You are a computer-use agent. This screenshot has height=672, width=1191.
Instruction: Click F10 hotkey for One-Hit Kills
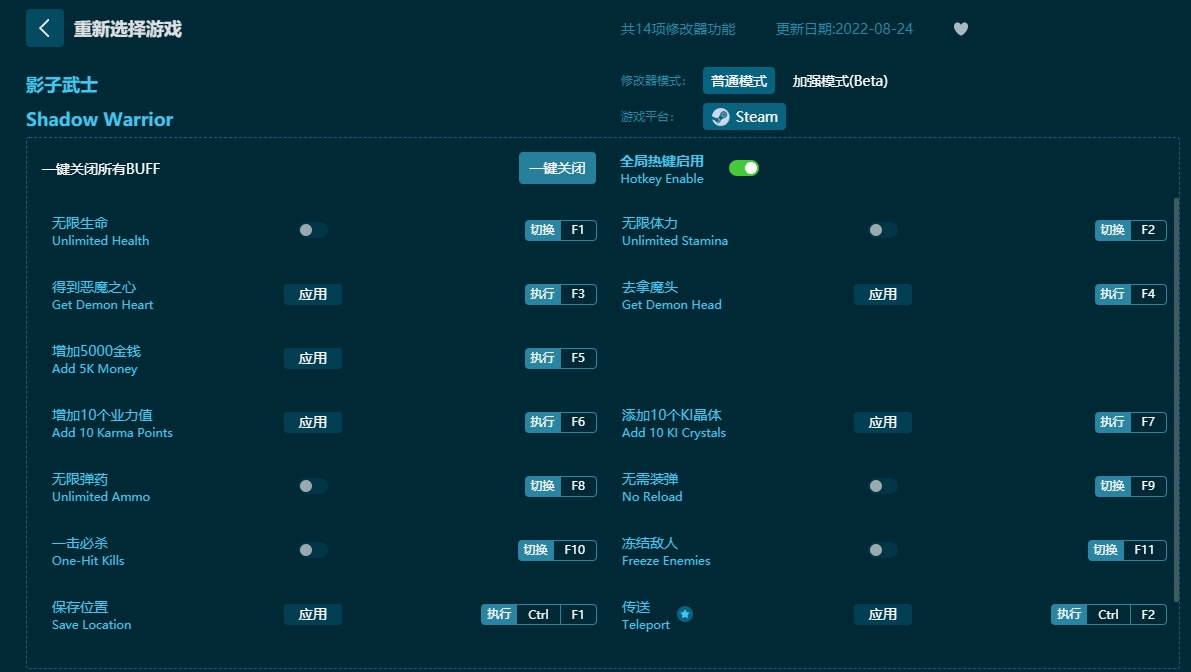(575, 549)
